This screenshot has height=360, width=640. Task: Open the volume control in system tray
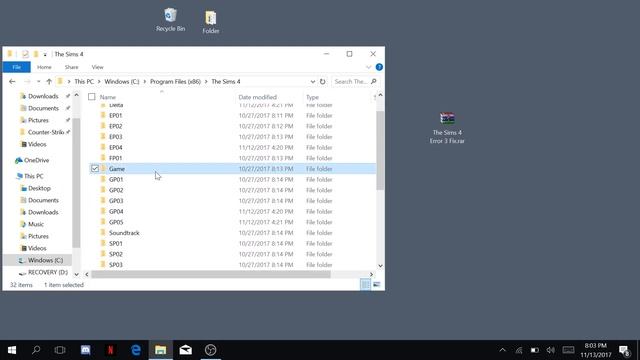(551, 350)
